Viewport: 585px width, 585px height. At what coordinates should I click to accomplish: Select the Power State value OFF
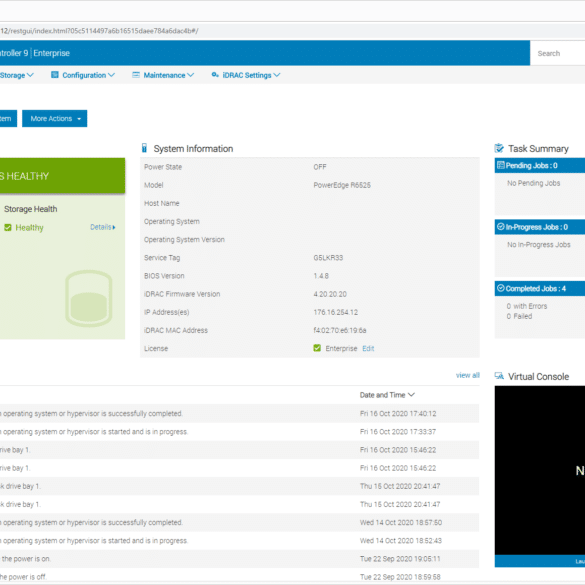320,167
